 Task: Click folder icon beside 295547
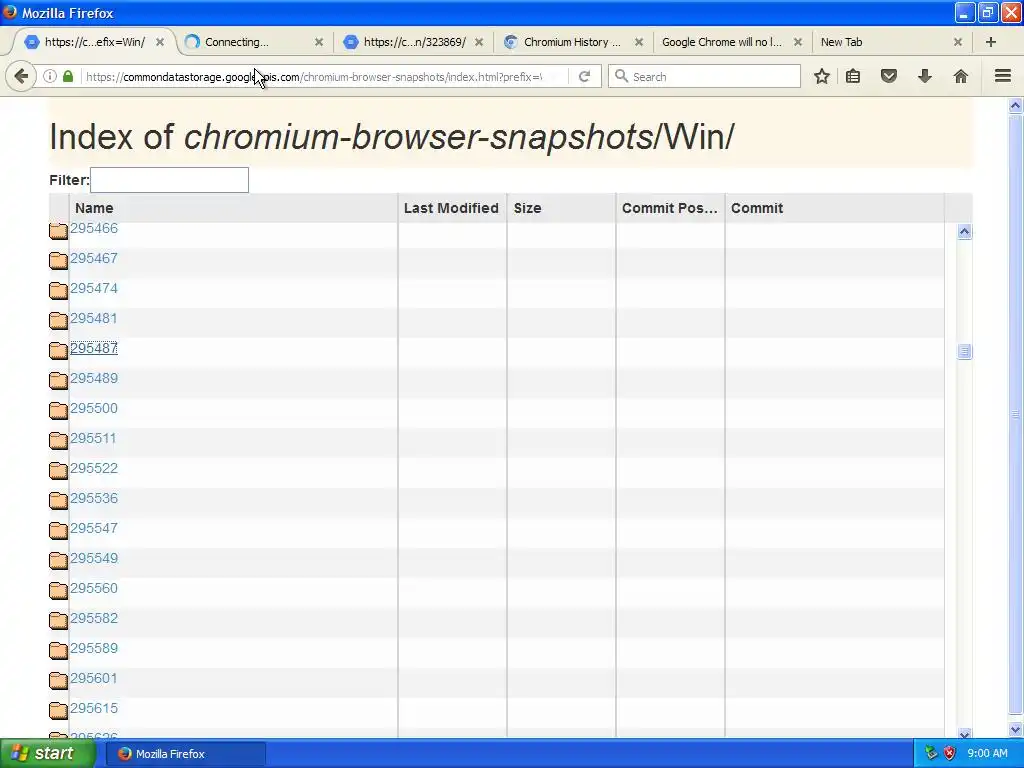(58, 530)
